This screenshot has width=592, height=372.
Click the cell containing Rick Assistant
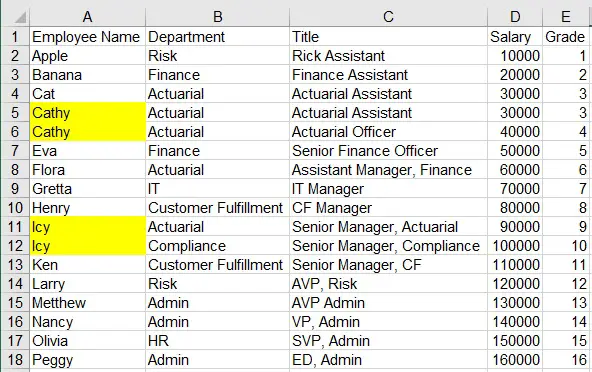click(x=388, y=56)
